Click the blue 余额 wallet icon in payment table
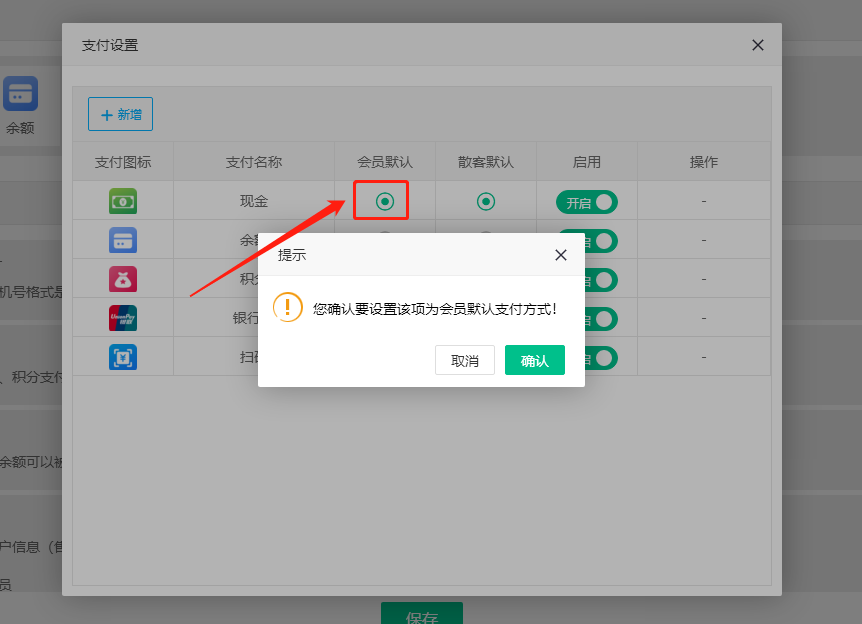 123,240
